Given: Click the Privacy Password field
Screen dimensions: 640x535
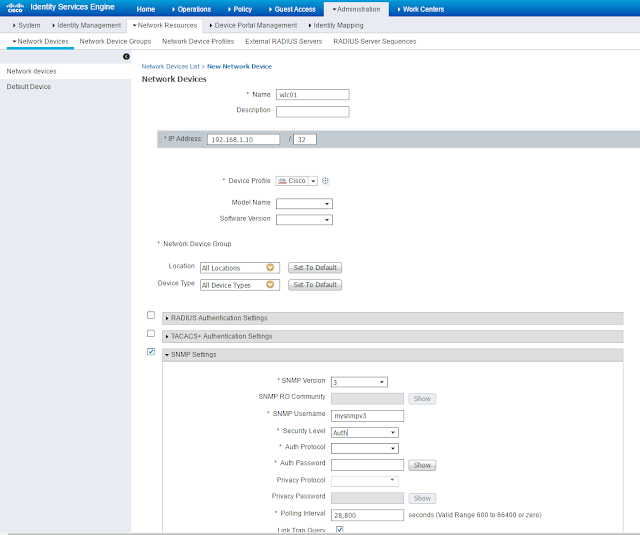Looking at the screenshot, I should point(367,498).
